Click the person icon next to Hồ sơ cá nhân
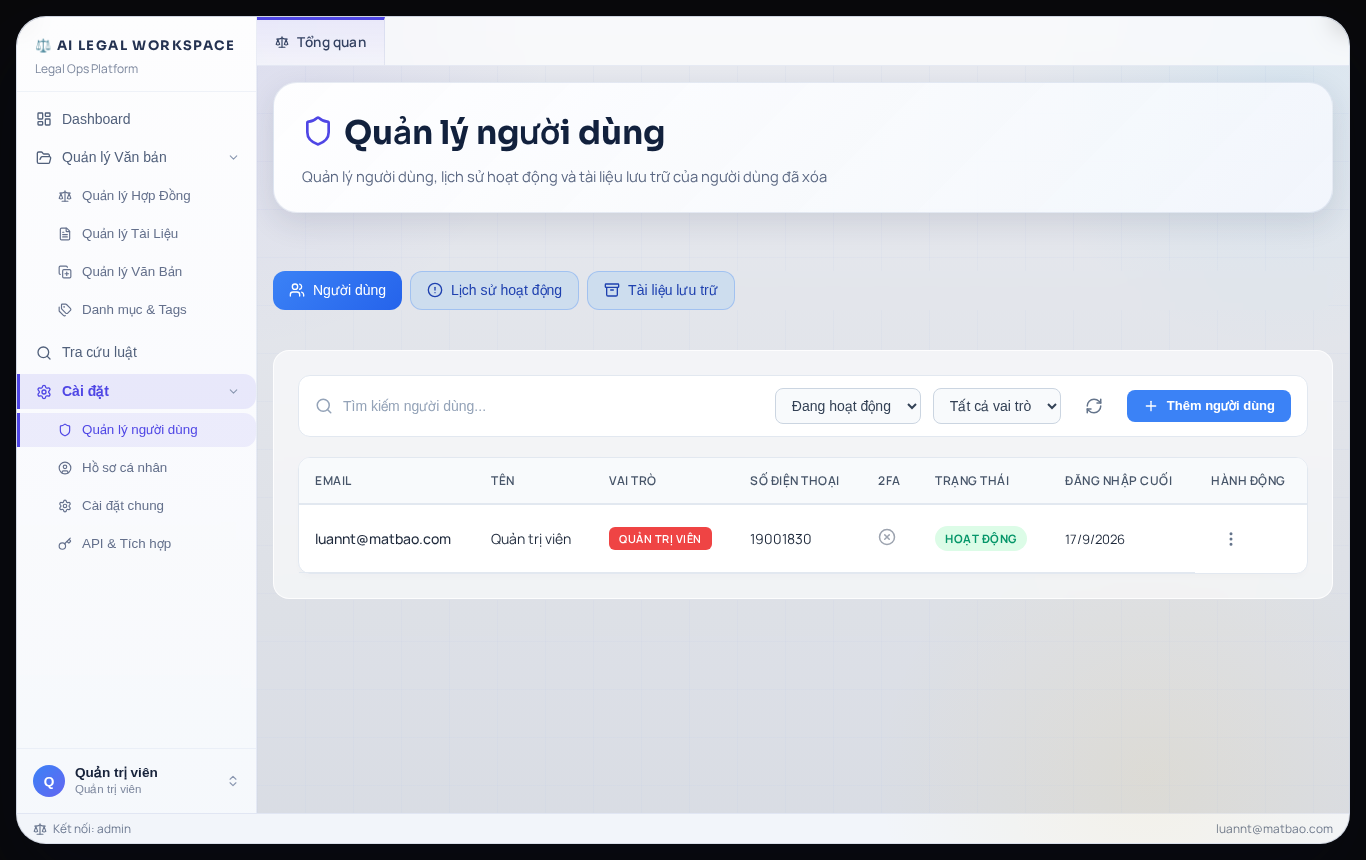The height and width of the screenshot is (860, 1366). pos(65,468)
